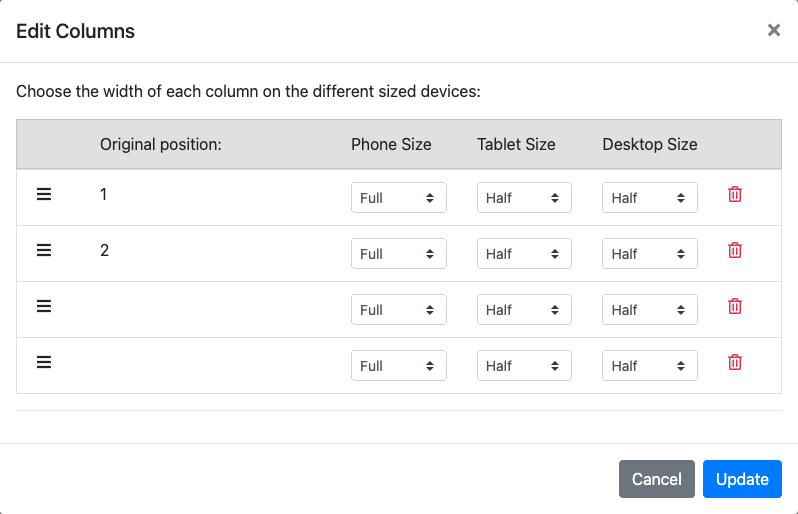The image size is (798, 514).
Task: Click the Original position column header
Action: tap(160, 144)
